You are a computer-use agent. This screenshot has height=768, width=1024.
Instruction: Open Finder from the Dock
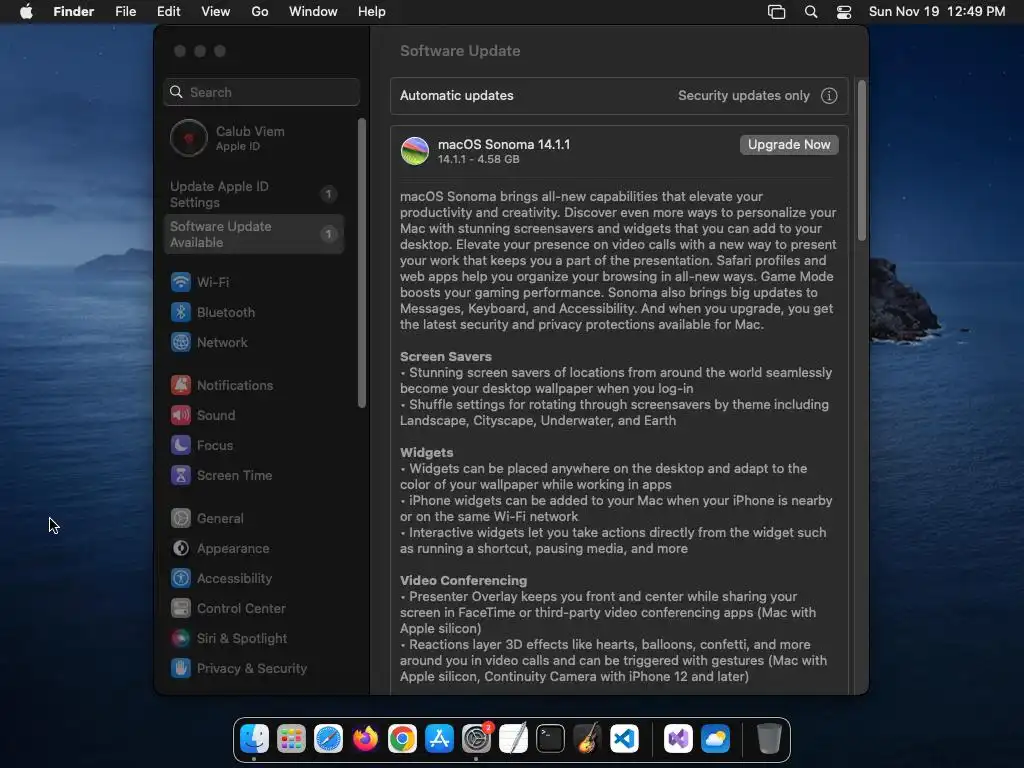[x=254, y=739]
